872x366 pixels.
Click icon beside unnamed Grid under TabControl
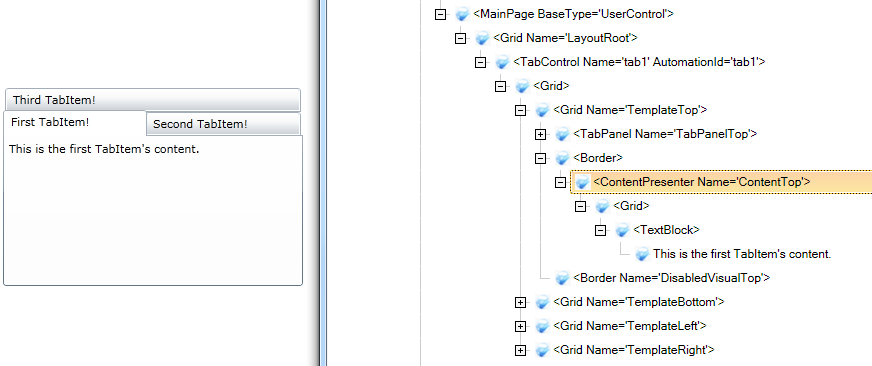[522, 86]
